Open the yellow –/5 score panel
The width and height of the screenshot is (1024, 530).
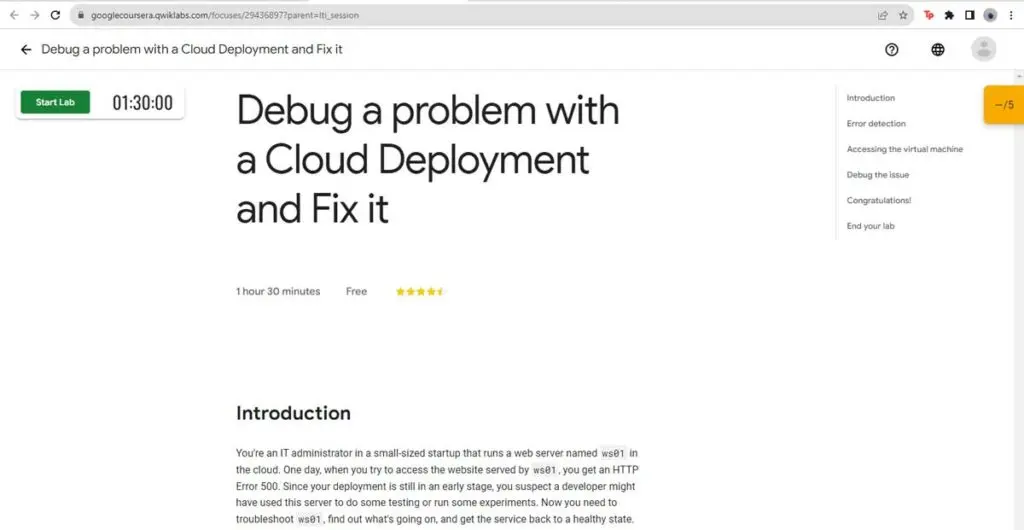(1004, 105)
